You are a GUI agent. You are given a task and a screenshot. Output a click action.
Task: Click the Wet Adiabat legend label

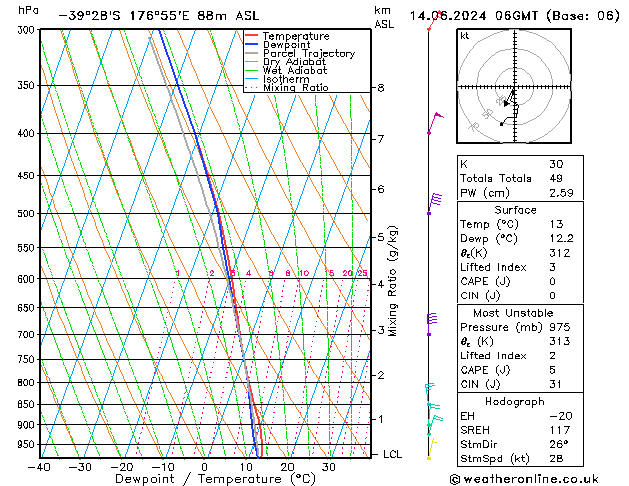coord(295,70)
